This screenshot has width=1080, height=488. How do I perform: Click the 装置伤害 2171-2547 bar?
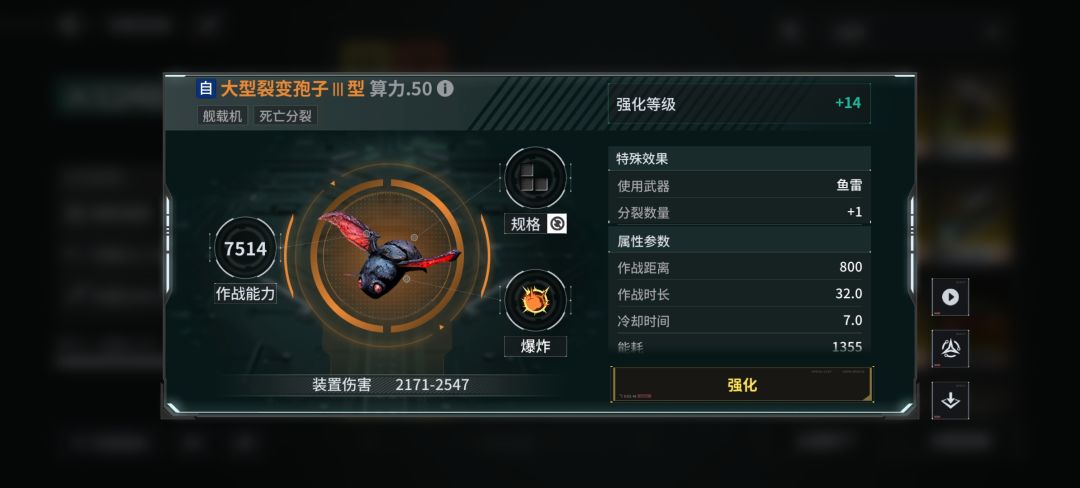(x=391, y=385)
